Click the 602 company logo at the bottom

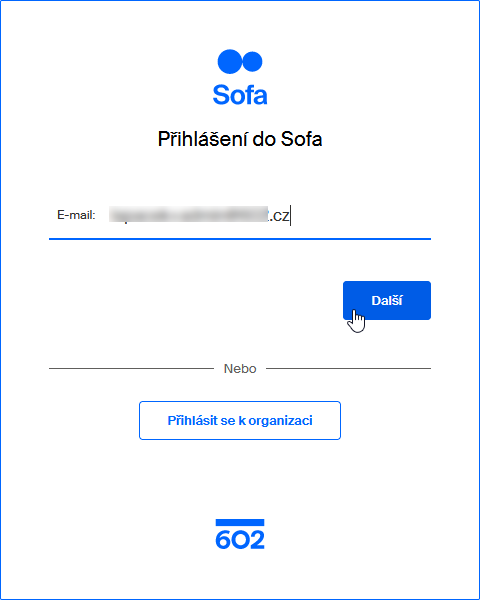click(240, 534)
